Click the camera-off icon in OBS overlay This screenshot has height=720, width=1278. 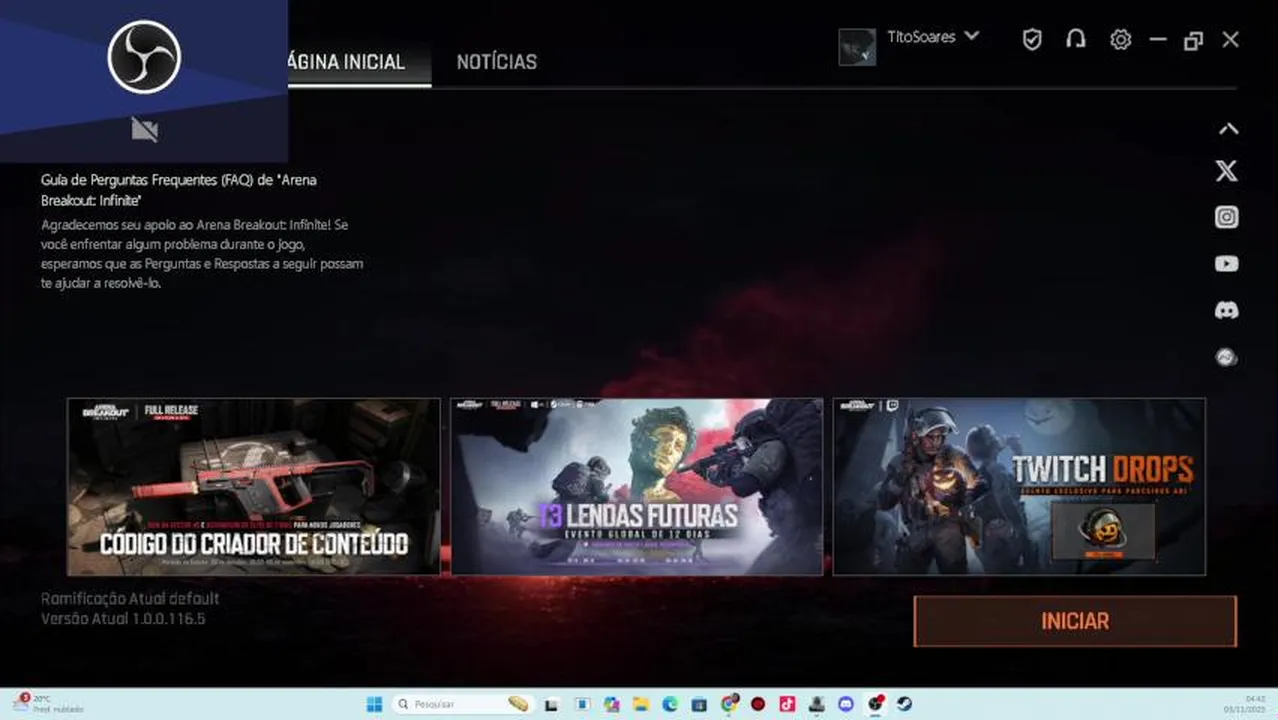coord(144,129)
